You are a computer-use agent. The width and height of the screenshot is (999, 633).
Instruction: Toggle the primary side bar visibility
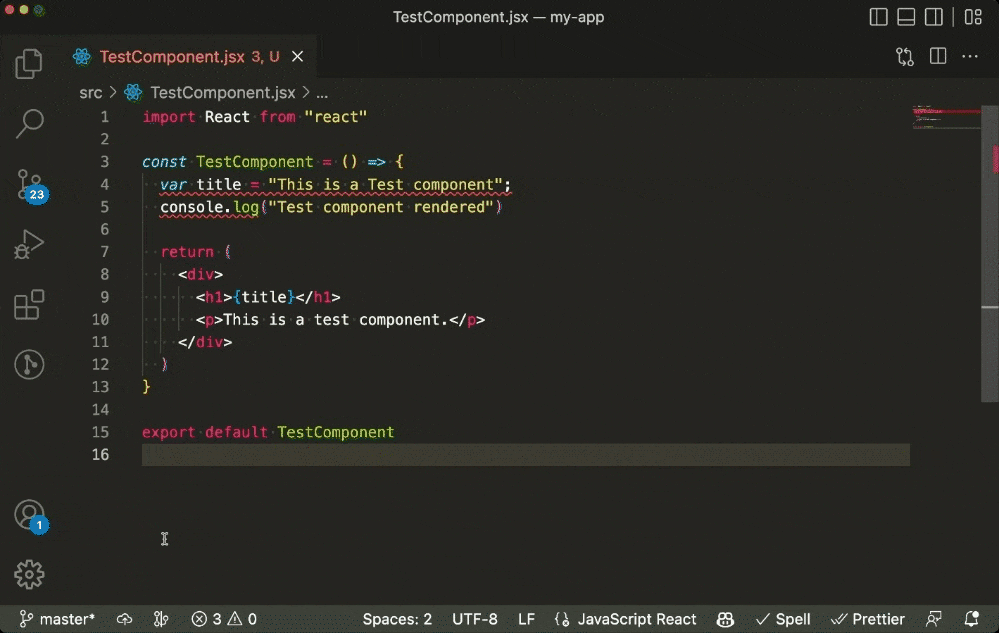point(879,17)
